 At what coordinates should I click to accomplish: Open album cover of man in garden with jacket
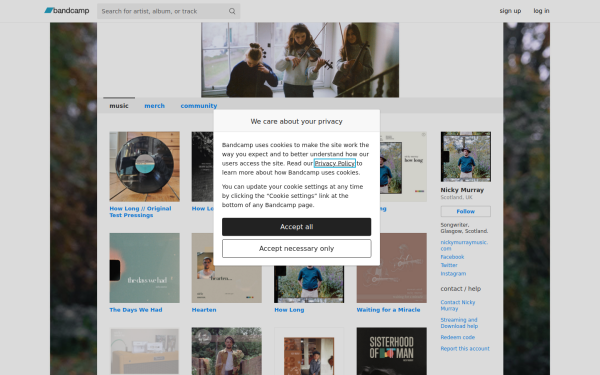(227, 351)
